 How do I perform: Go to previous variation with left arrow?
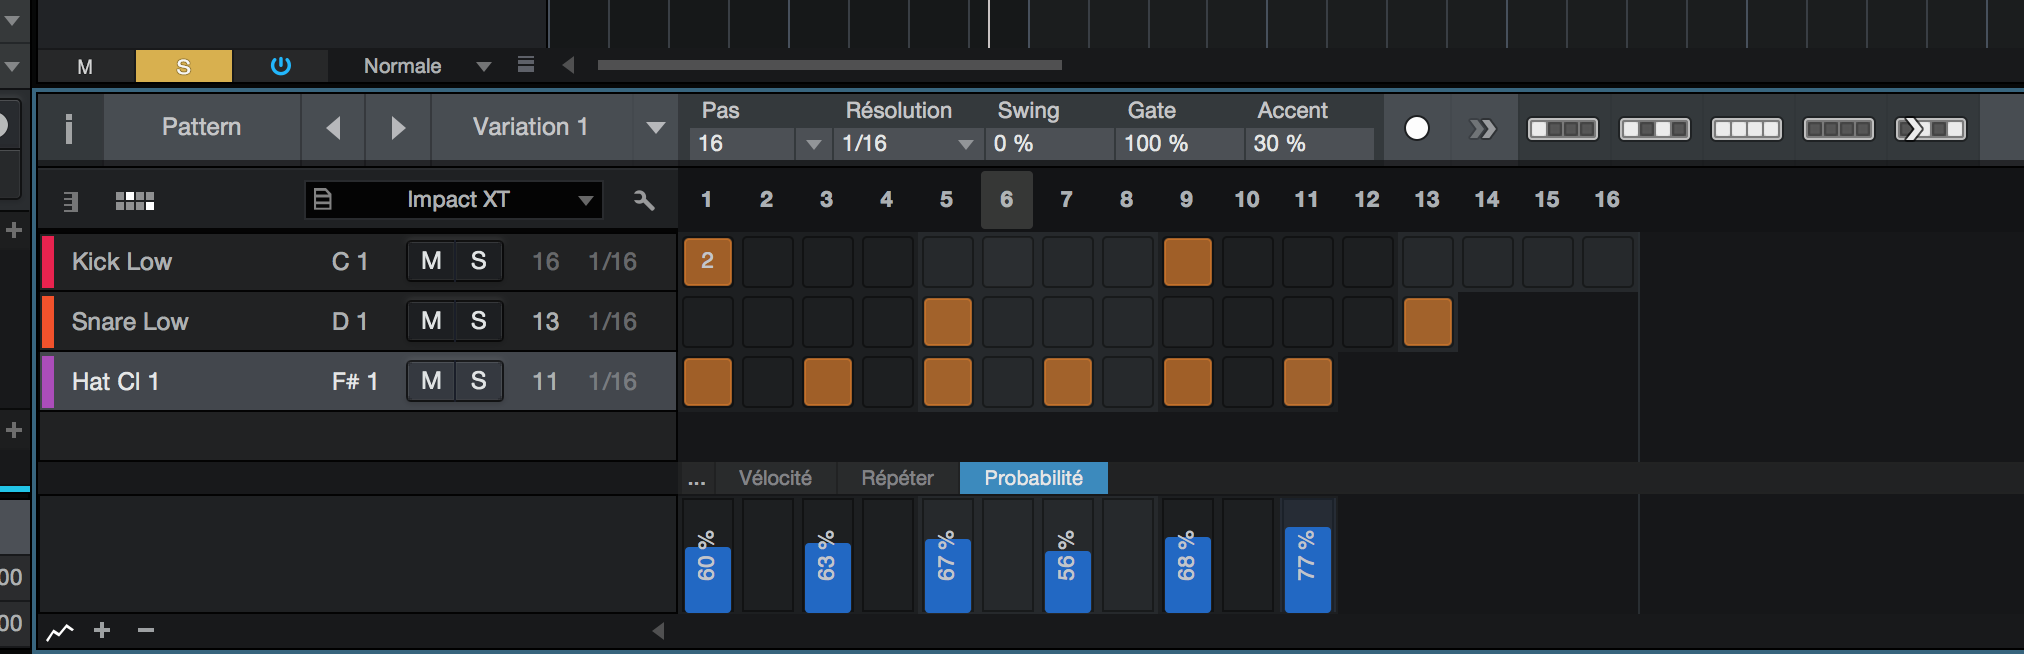333,128
